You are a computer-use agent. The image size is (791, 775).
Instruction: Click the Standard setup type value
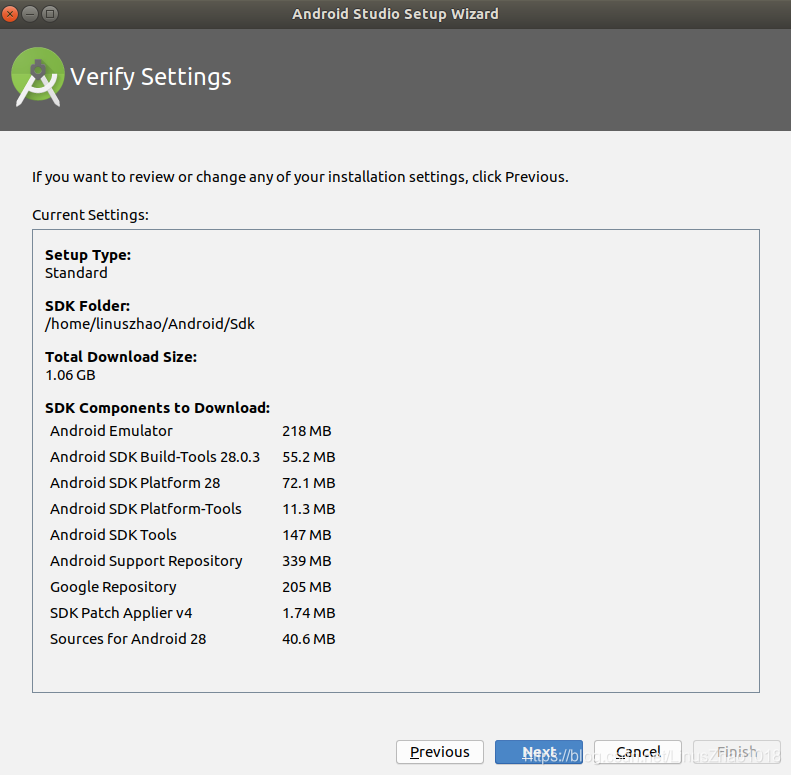pyautogui.click(x=76, y=273)
